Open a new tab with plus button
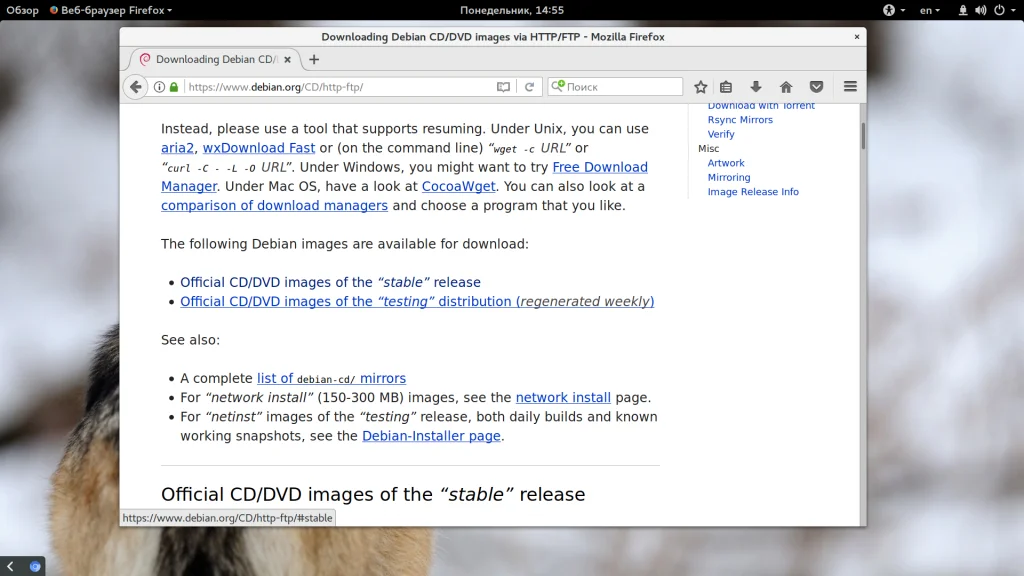Screen dimensions: 1024x576 314,59
